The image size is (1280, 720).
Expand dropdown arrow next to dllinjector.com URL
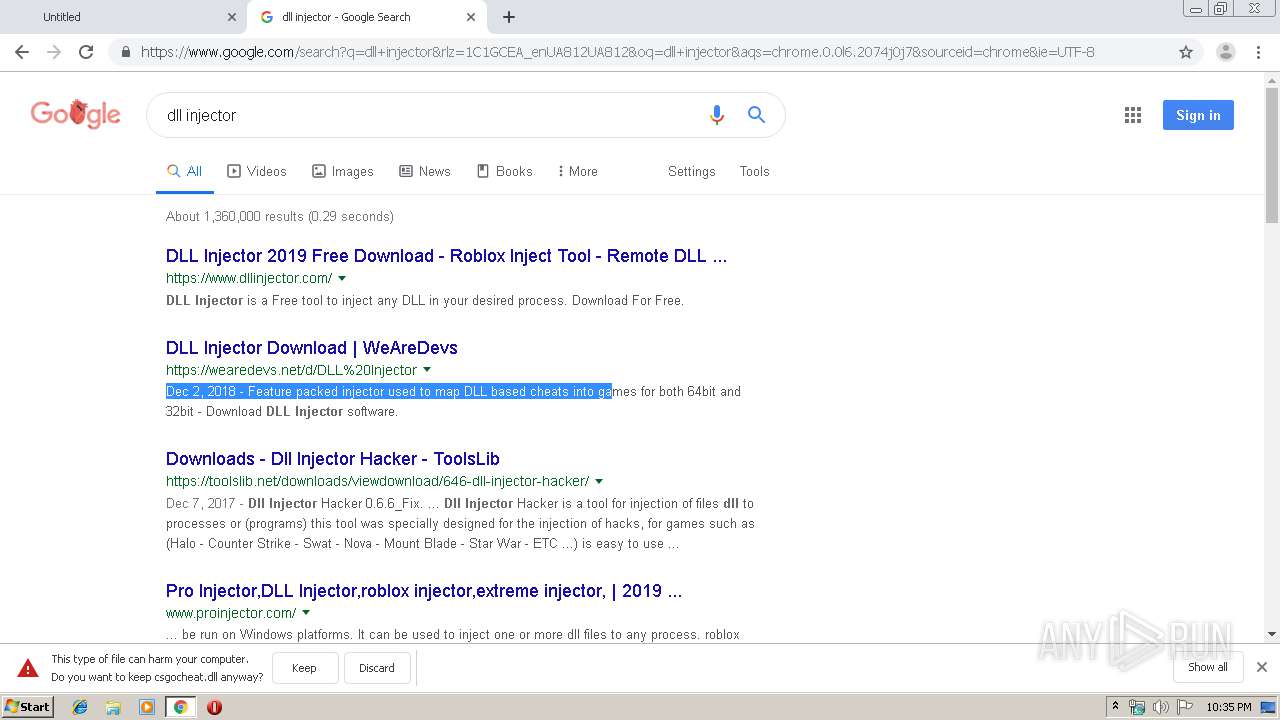[342, 278]
